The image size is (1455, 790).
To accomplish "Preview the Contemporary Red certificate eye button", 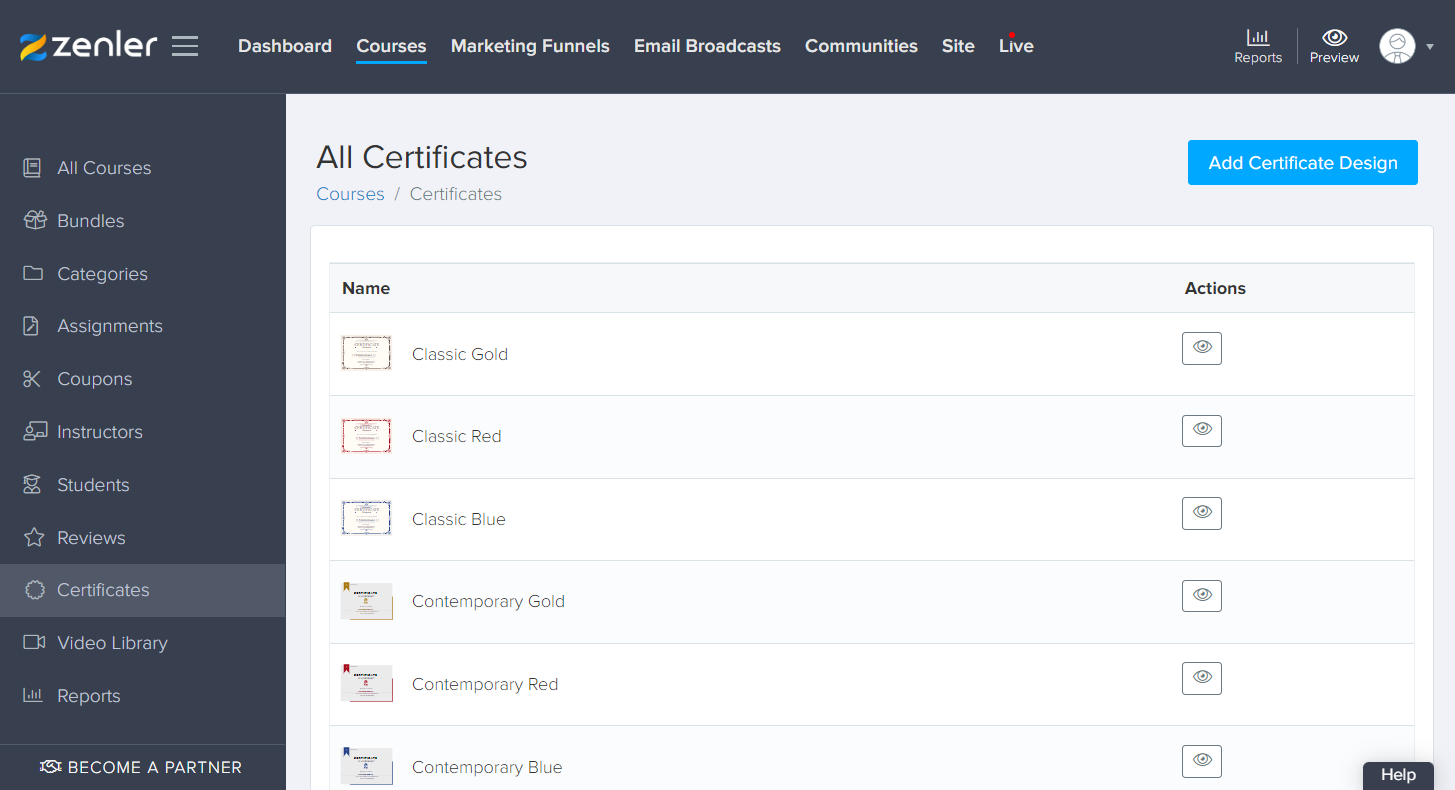I will (1202, 678).
